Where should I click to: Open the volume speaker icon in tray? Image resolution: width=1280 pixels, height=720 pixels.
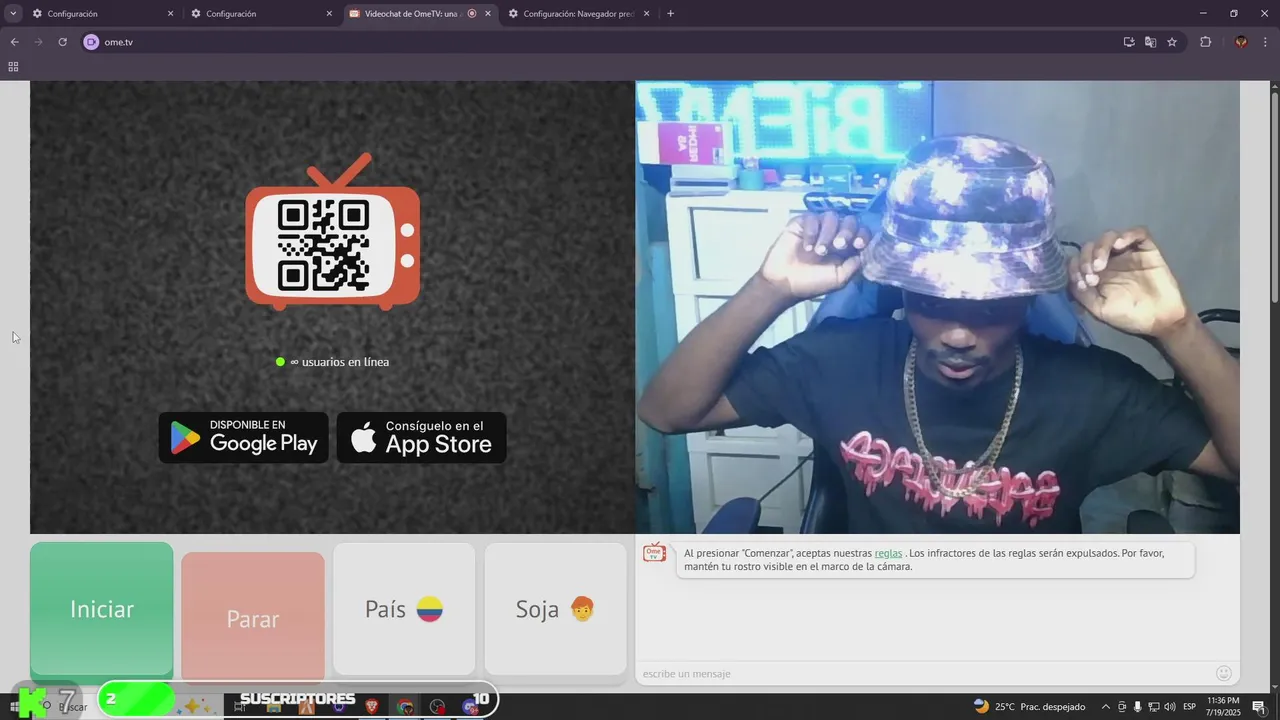point(1171,706)
